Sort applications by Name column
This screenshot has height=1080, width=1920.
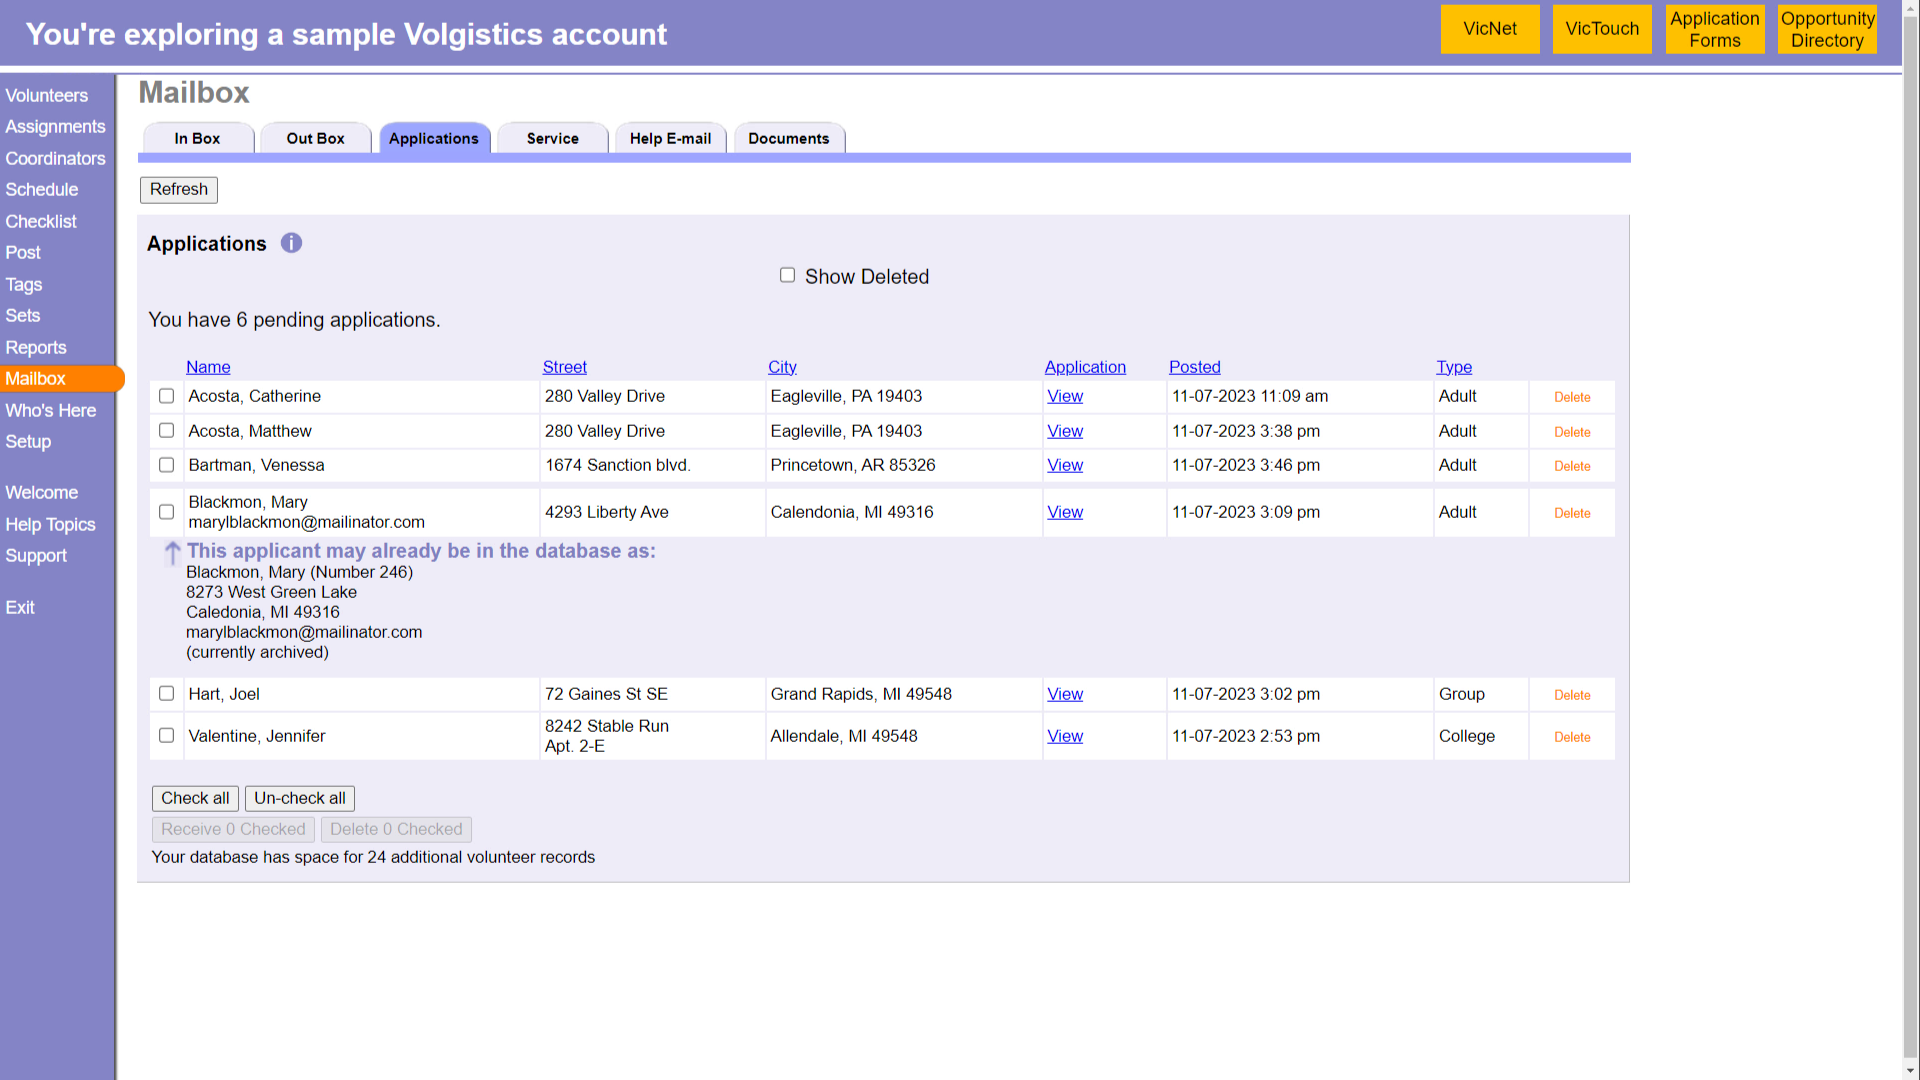click(208, 367)
